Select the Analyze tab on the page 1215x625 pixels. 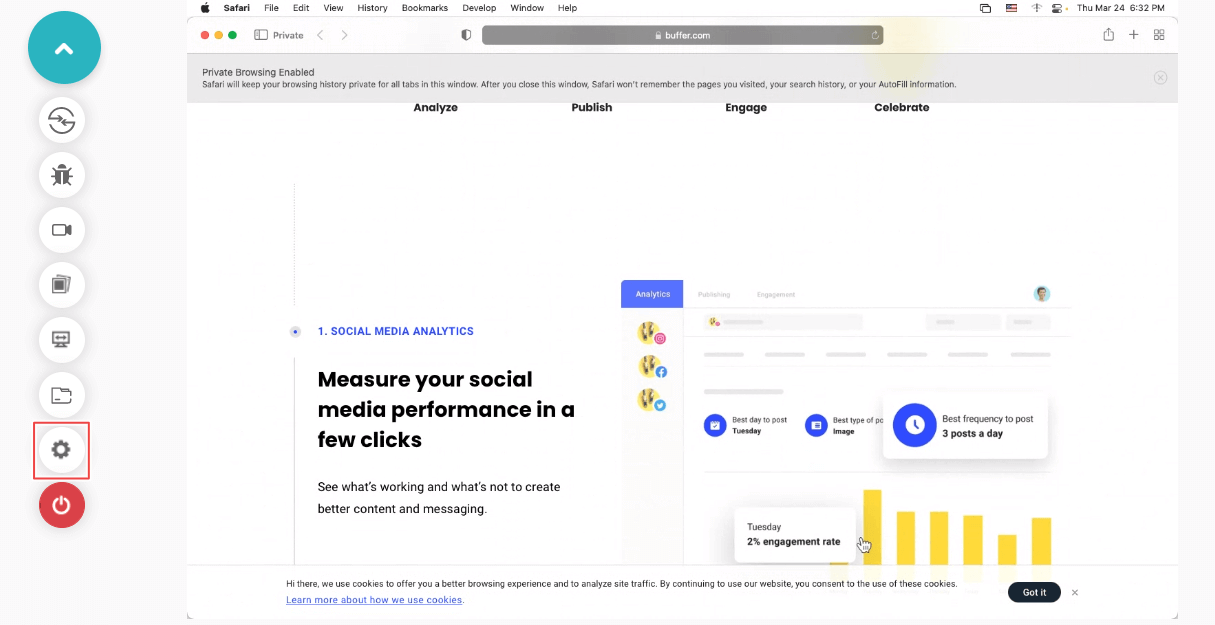(435, 107)
